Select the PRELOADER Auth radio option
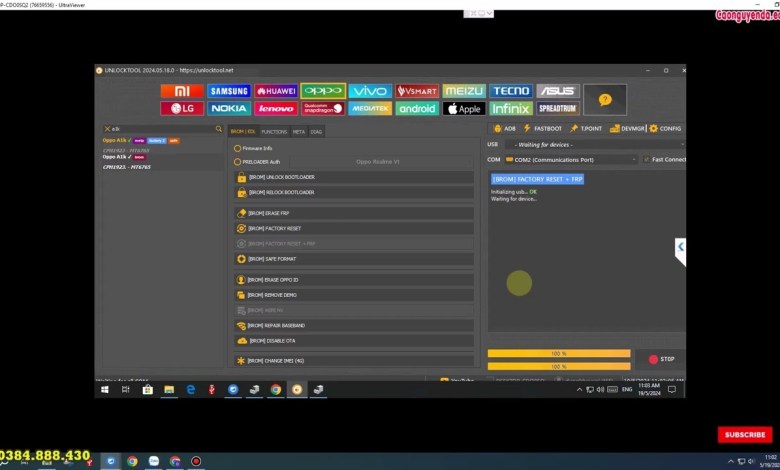Screen dimensions: 780x470 point(237,162)
